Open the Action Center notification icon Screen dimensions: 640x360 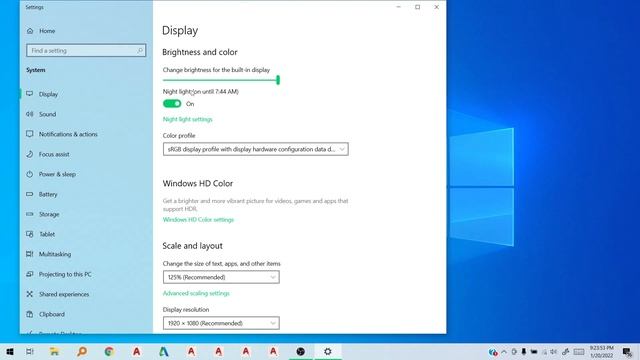627,352
